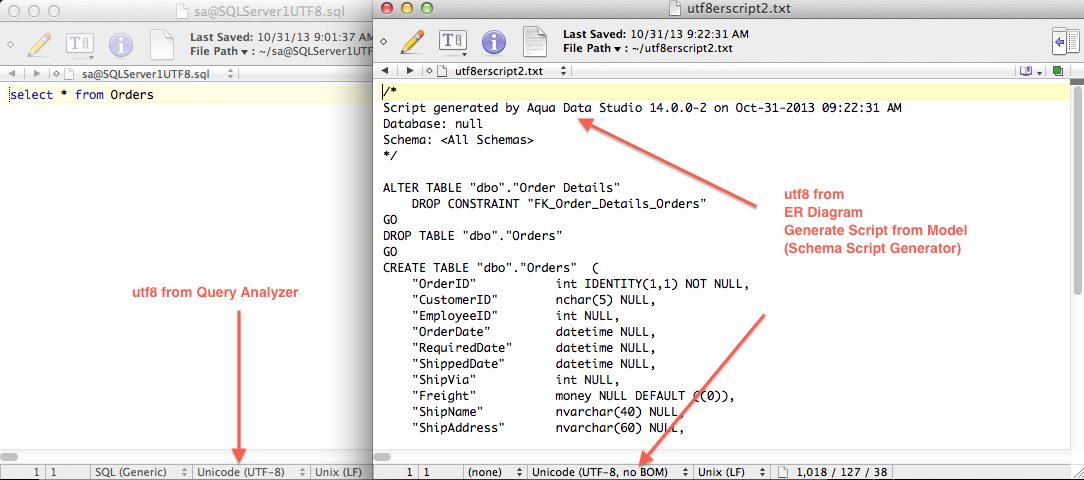
Task: Open Unicode (UTF-8, no BOM) encoding popup
Action: pyautogui.click(x=608, y=473)
